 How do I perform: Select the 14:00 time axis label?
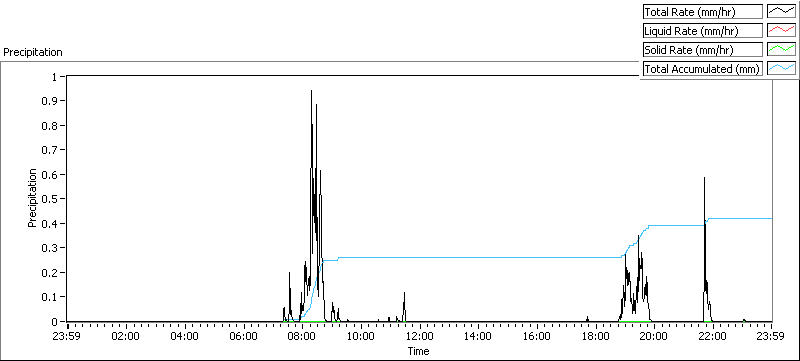coord(478,337)
